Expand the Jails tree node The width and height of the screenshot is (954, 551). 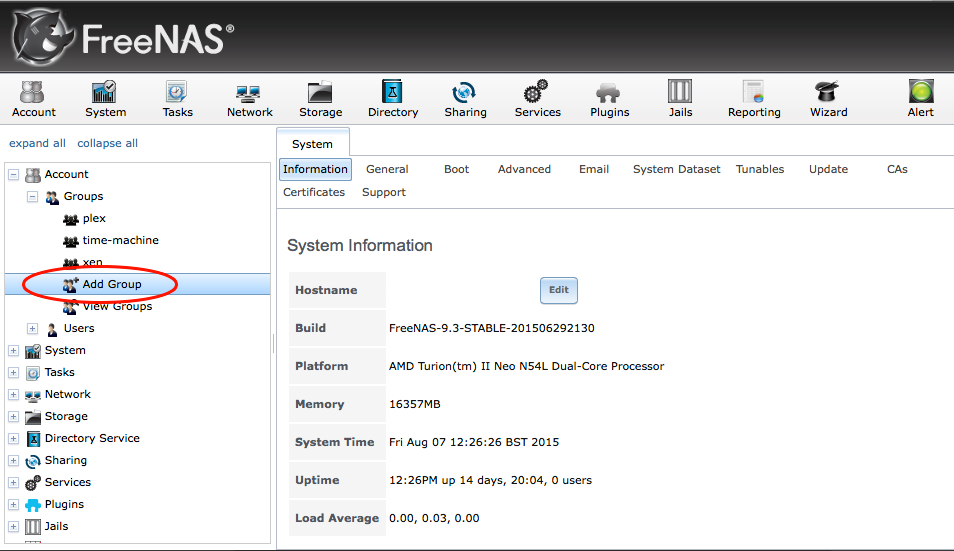point(13,526)
